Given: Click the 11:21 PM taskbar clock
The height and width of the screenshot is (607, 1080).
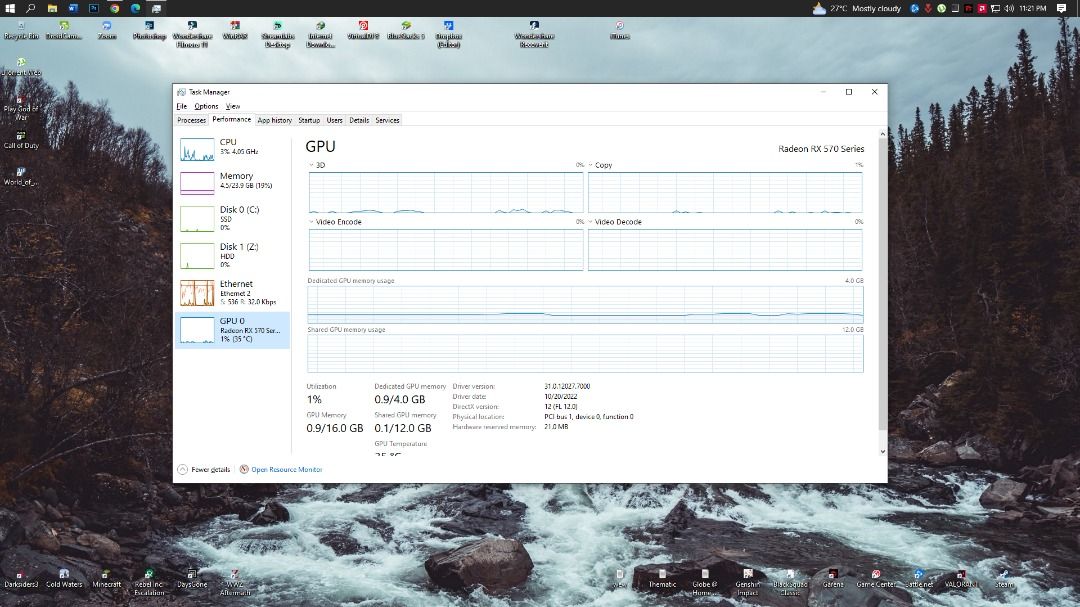Looking at the screenshot, I should click(1032, 8).
